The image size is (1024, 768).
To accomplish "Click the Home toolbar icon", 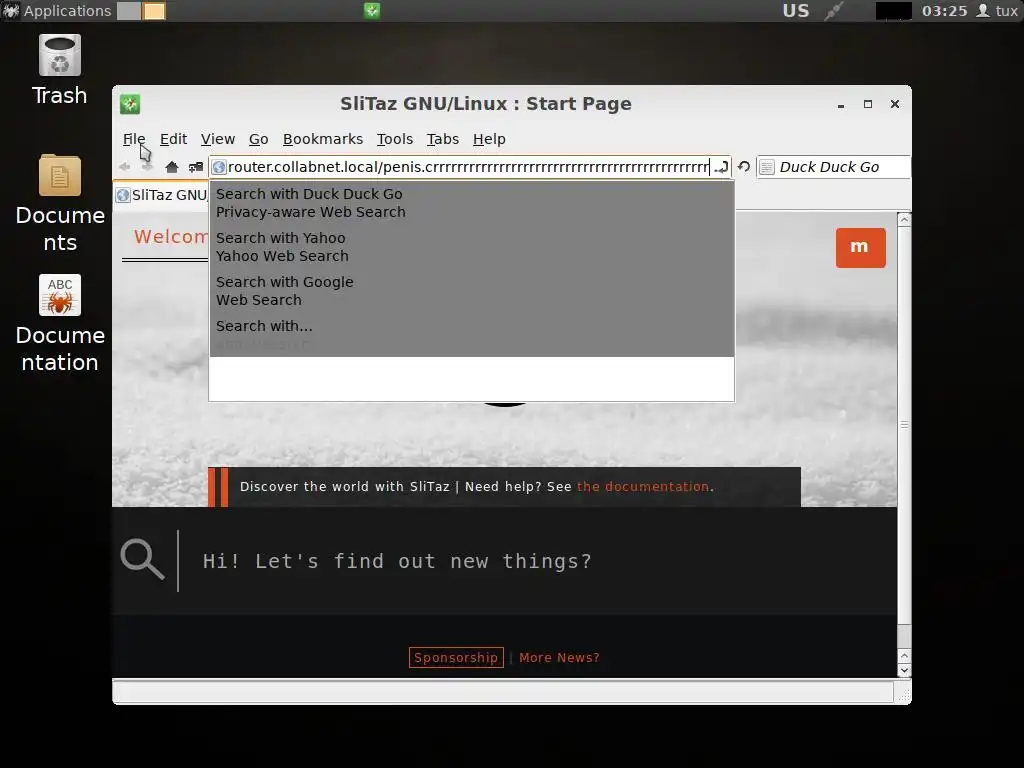I will click(172, 167).
